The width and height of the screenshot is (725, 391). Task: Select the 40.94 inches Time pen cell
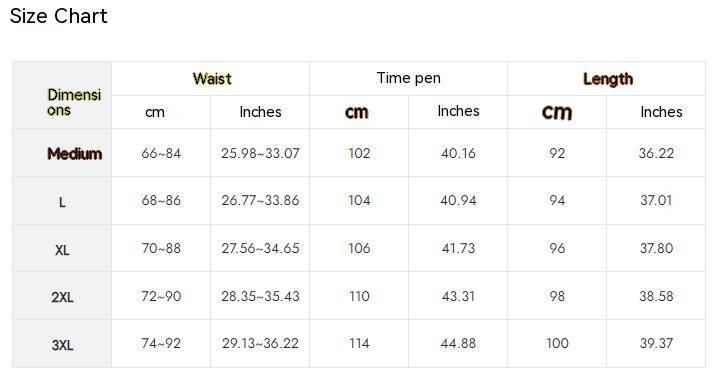[x=458, y=200]
